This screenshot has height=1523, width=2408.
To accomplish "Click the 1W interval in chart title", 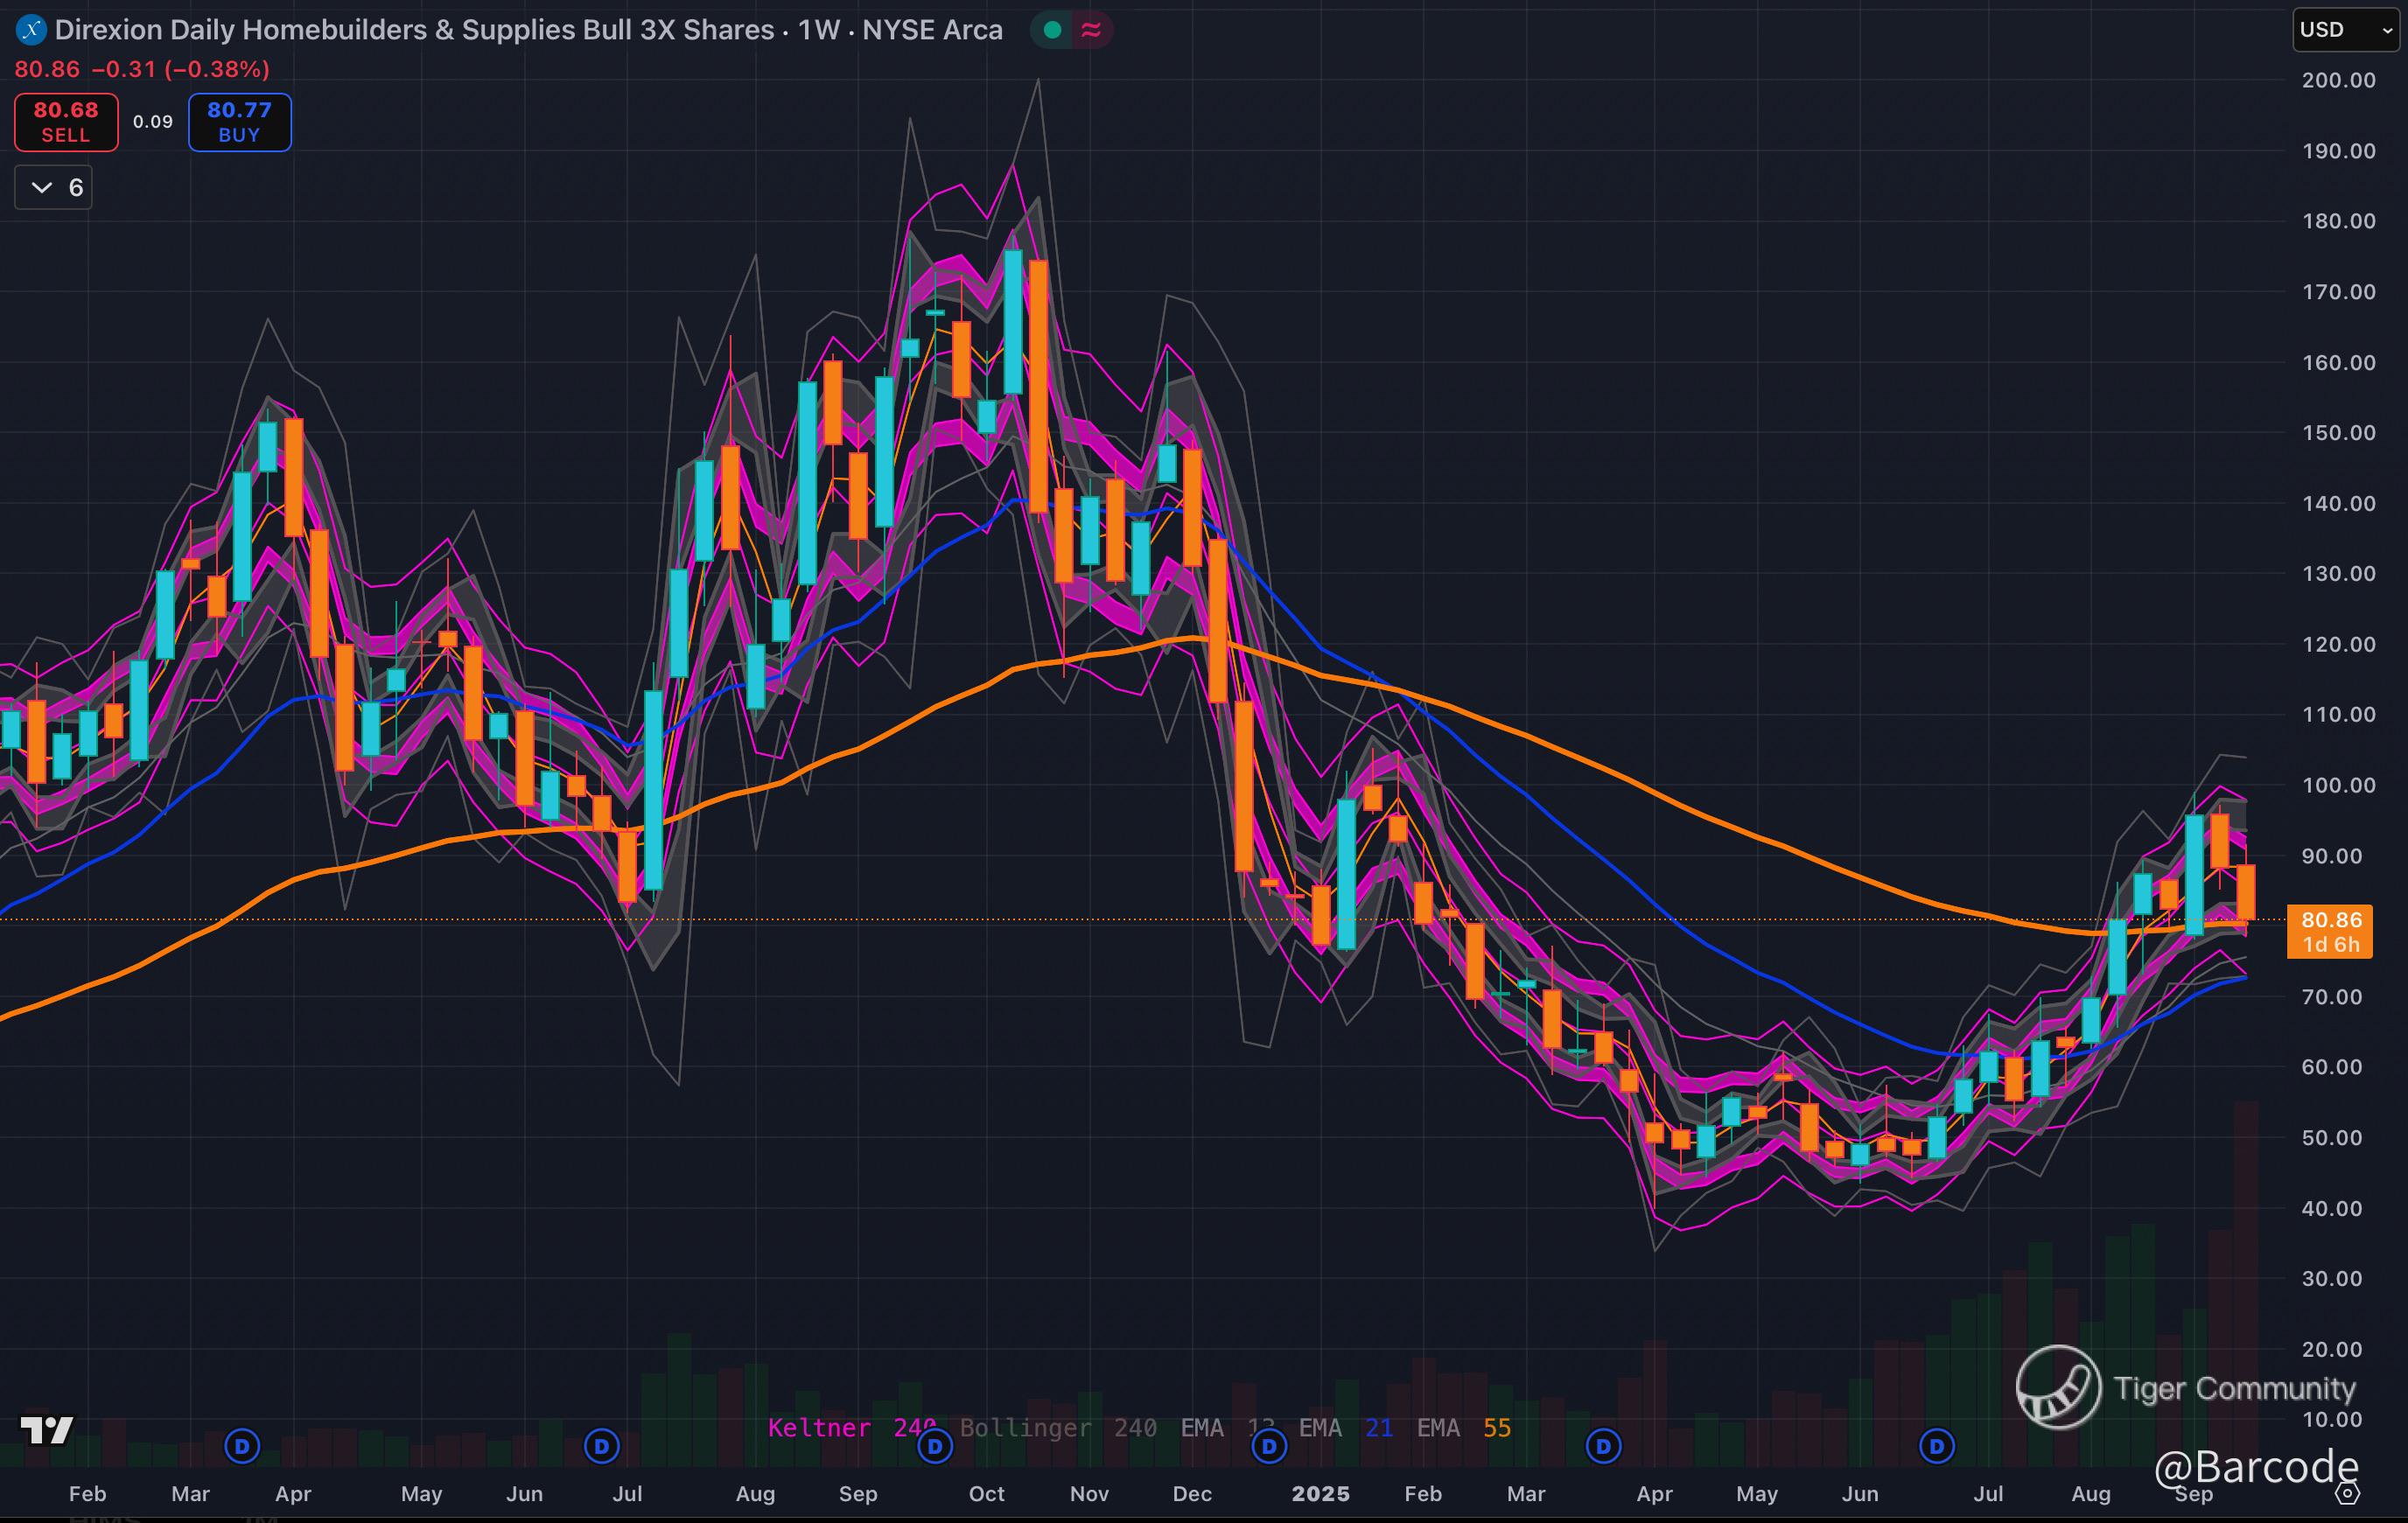I will click(x=819, y=30).
